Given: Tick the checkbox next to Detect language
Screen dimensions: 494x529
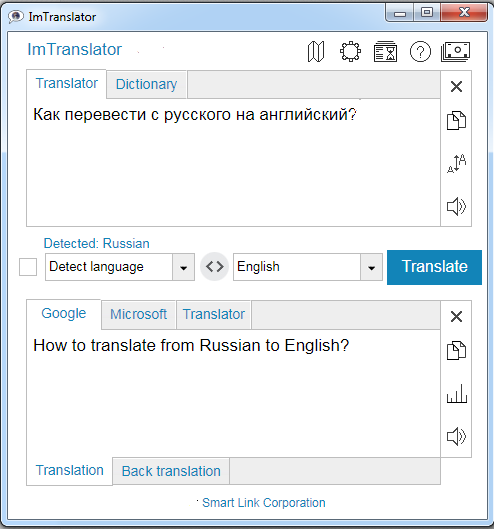Looking at the screenshot, I should tap(28, 267).
